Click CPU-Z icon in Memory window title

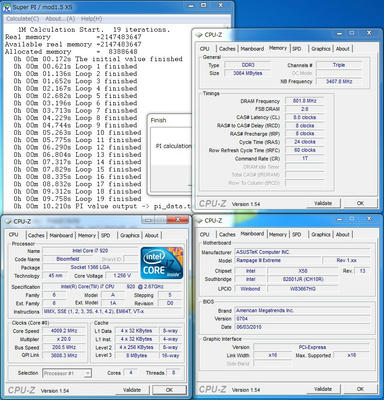coord(199,35)
